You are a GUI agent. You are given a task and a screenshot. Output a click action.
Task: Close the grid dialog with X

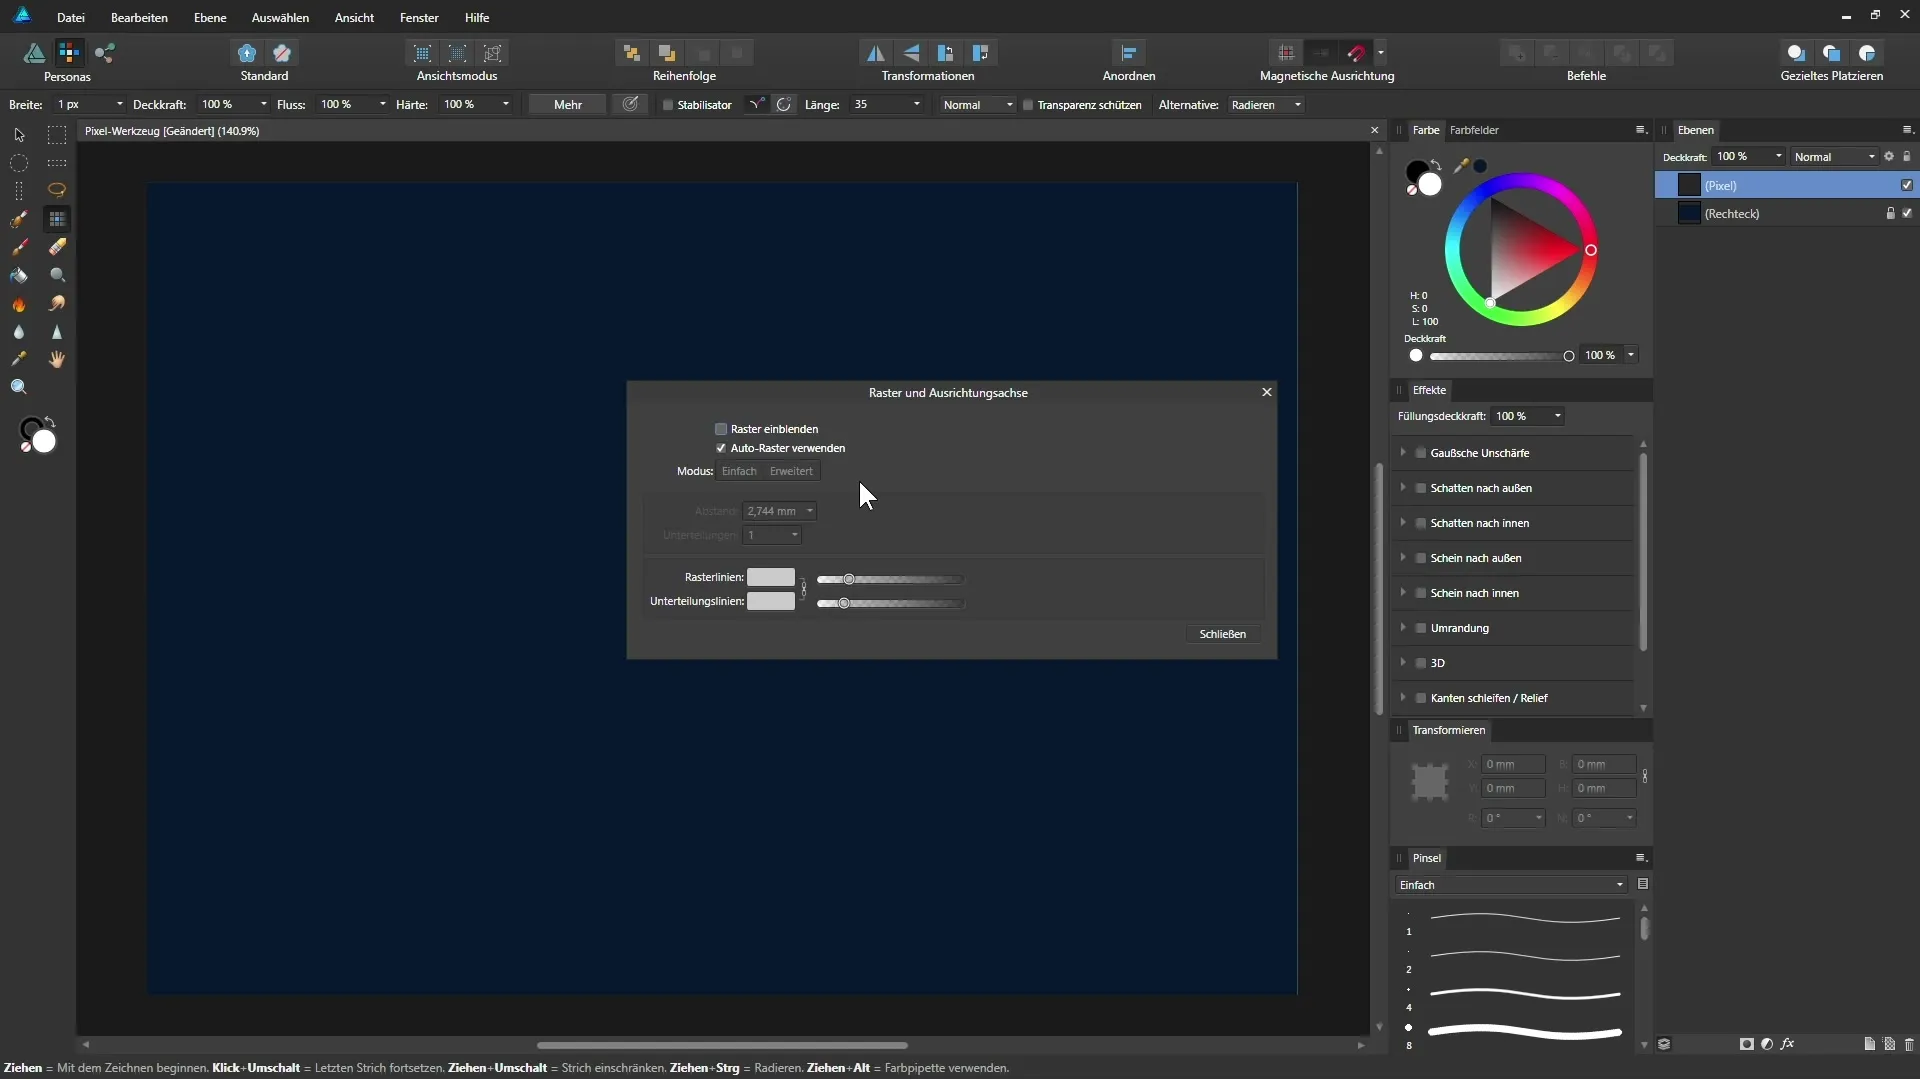1267,392
